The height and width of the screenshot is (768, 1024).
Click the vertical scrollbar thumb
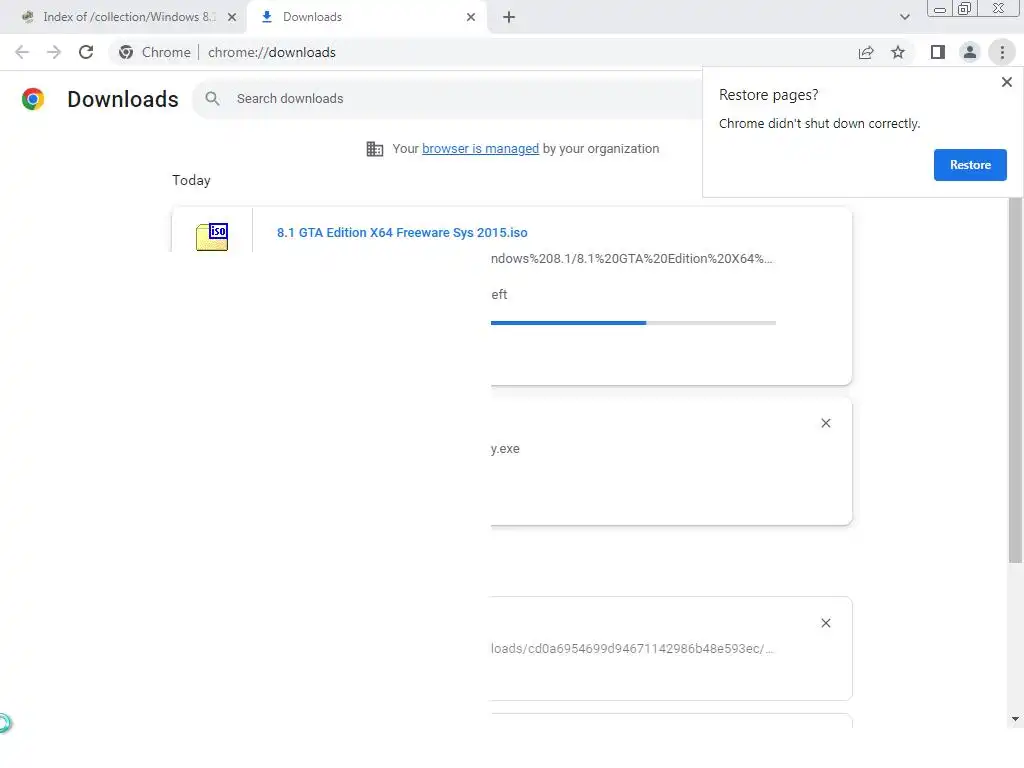pyautogui.click(x=1015, y=379)
